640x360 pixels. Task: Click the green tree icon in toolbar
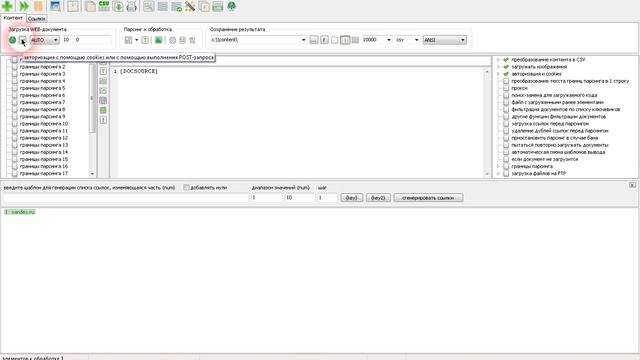coord(231,6)
